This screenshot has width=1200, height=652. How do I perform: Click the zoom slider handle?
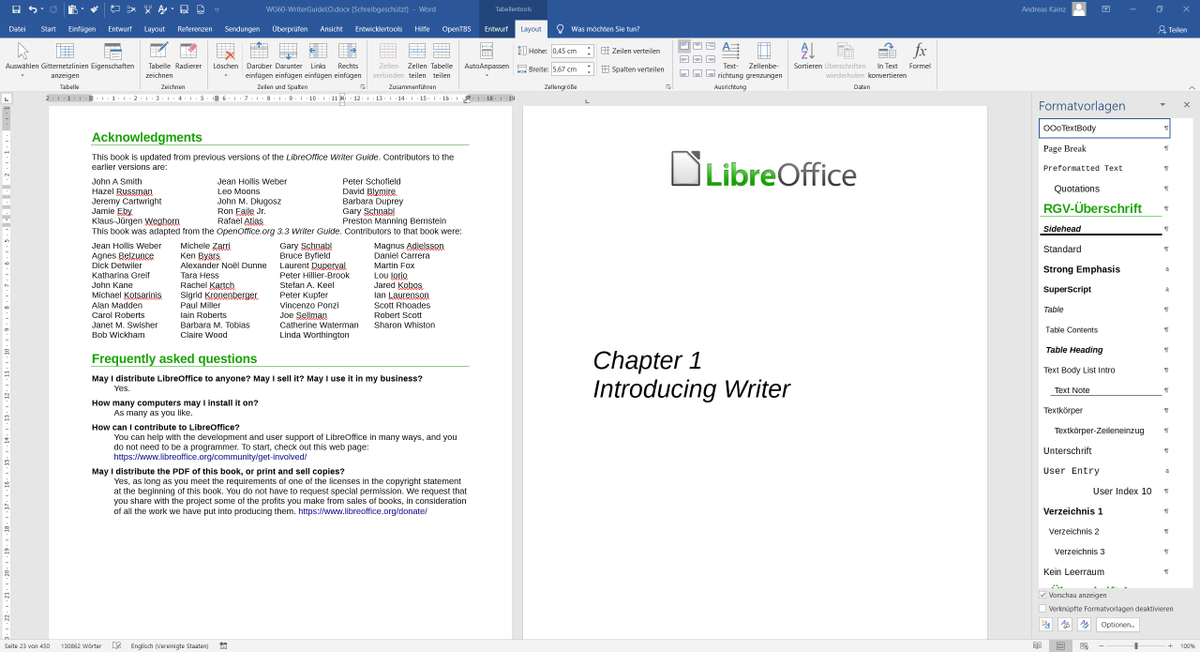click(x=1135, y=646)
